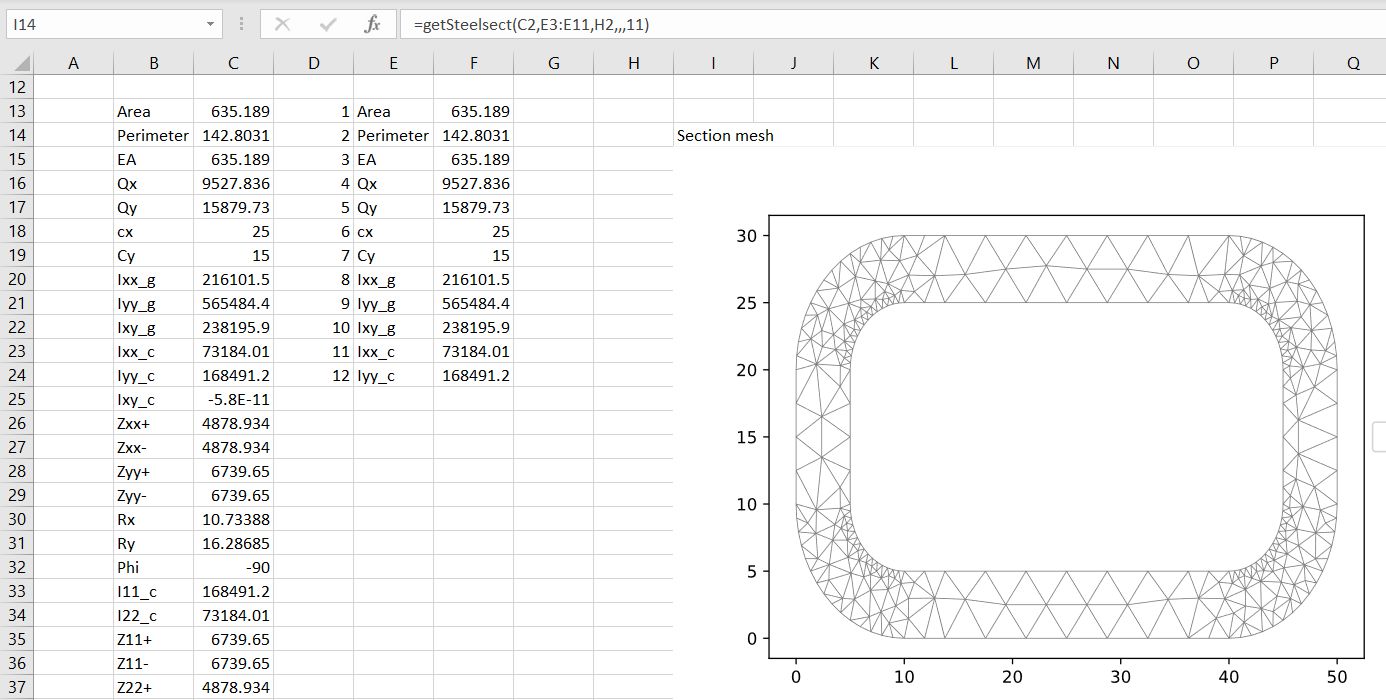Cancel the formula entry with the X icon
This screenshot has height=700, width=1386.
pos(284,25)
